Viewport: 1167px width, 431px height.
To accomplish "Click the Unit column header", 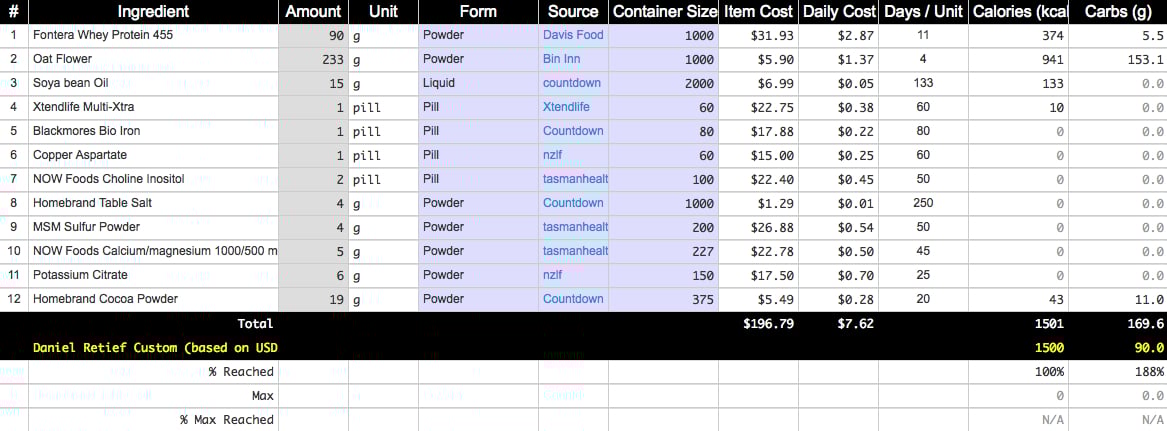I will coord(383,12).
